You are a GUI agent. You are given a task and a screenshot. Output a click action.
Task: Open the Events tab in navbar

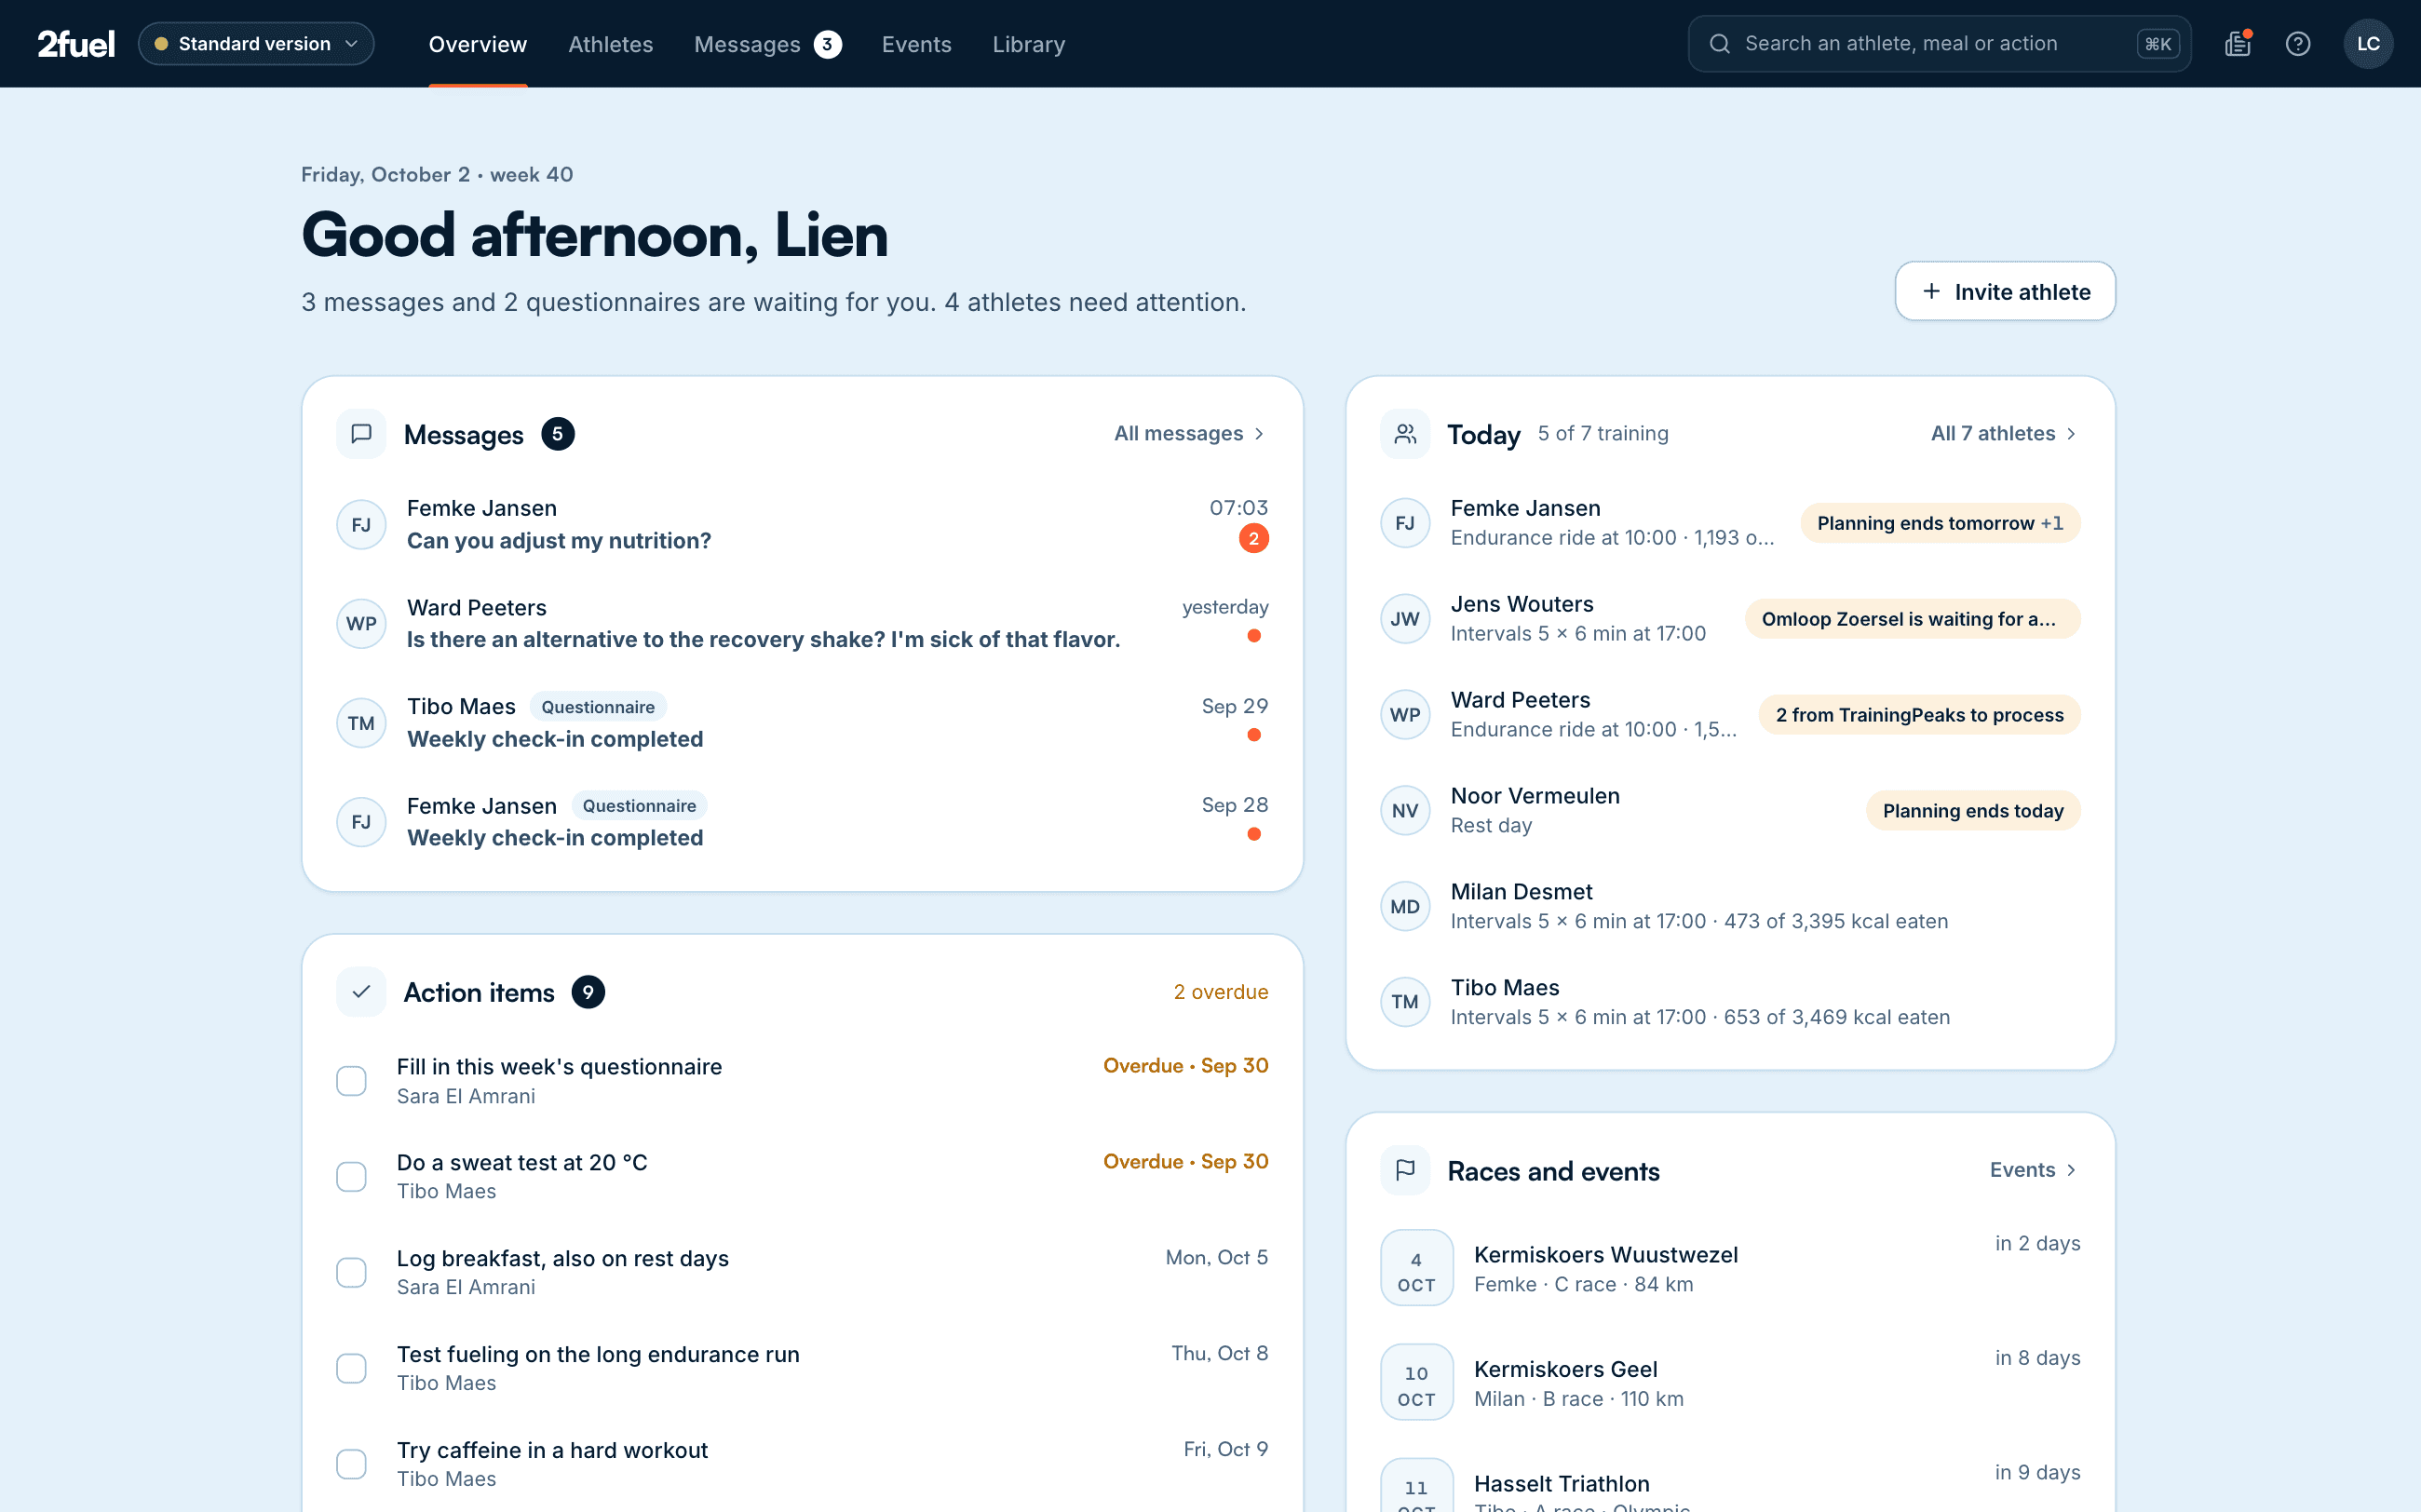pyautogui.click(x=917, y=44)
